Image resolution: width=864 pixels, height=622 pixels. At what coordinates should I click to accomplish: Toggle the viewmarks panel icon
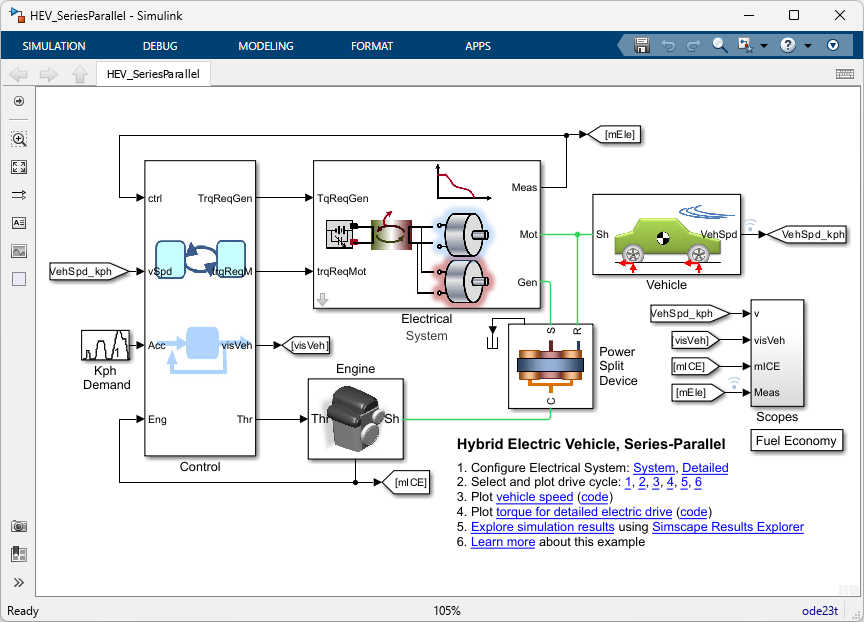[19, 553]
